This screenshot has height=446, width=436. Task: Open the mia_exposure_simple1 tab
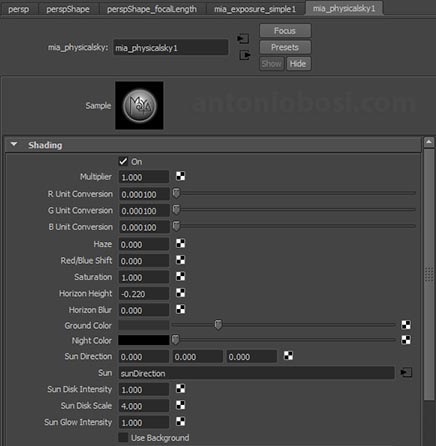pyautogui.click(x=255, y=9)
